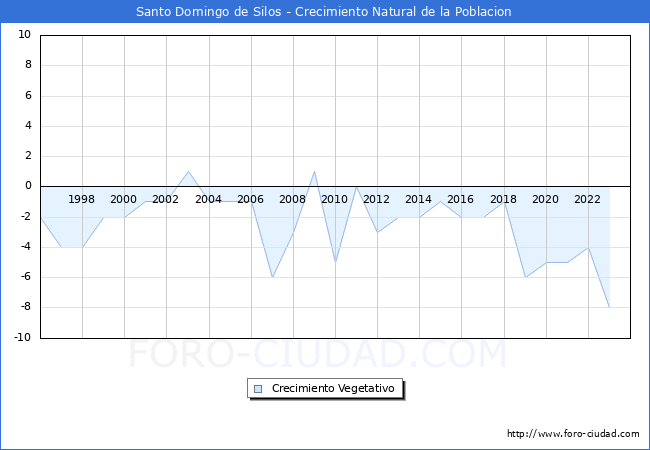Select the 2002 year label
This screenshot has width=650, height=450.
click(165, 199)
